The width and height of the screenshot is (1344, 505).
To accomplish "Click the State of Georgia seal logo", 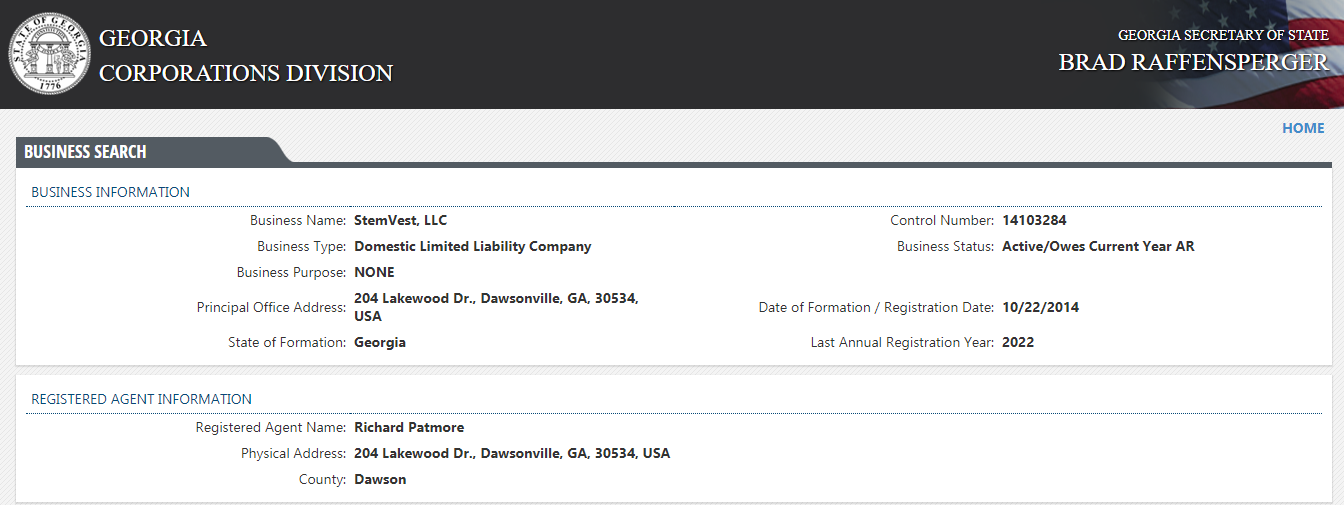I will 49,54.
